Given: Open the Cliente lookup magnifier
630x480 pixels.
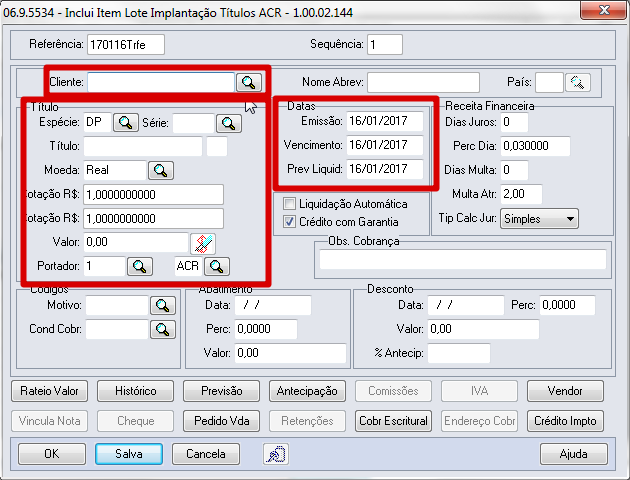Looking at the screenshot, I should pyautogui.click(x=249, y=82).
